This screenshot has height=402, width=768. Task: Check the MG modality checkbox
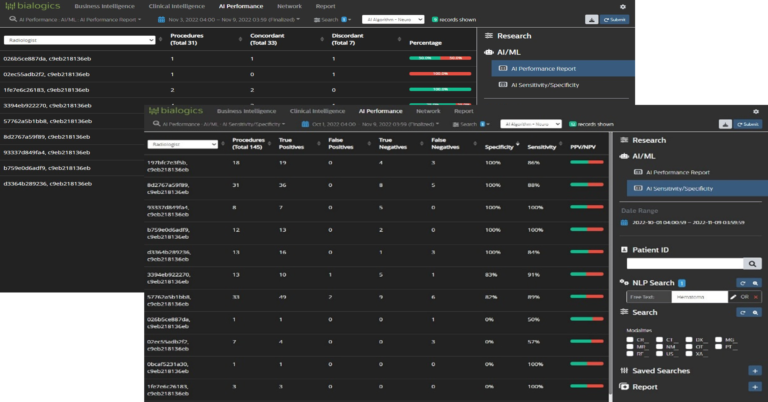pyautogui.click(x=718, y=339)
